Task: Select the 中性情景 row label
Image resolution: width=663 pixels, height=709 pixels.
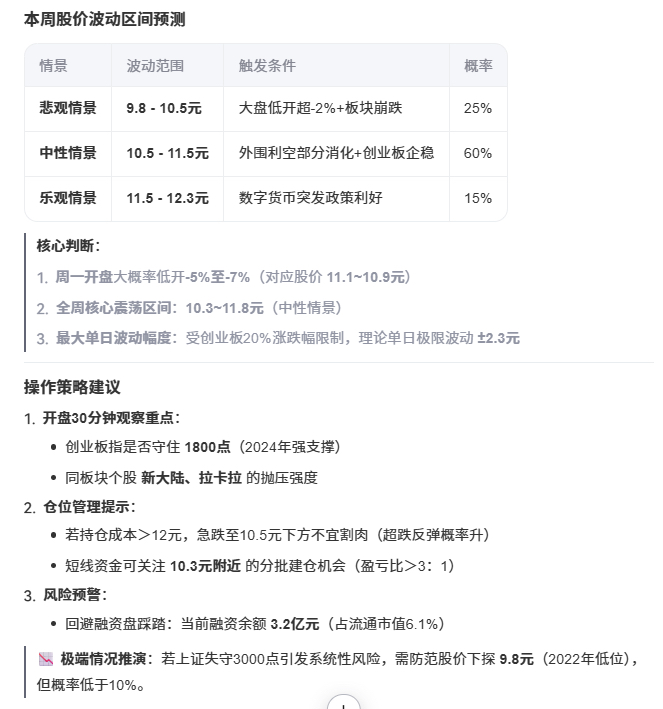Action: pyautogui.click(x=68, y=153)
